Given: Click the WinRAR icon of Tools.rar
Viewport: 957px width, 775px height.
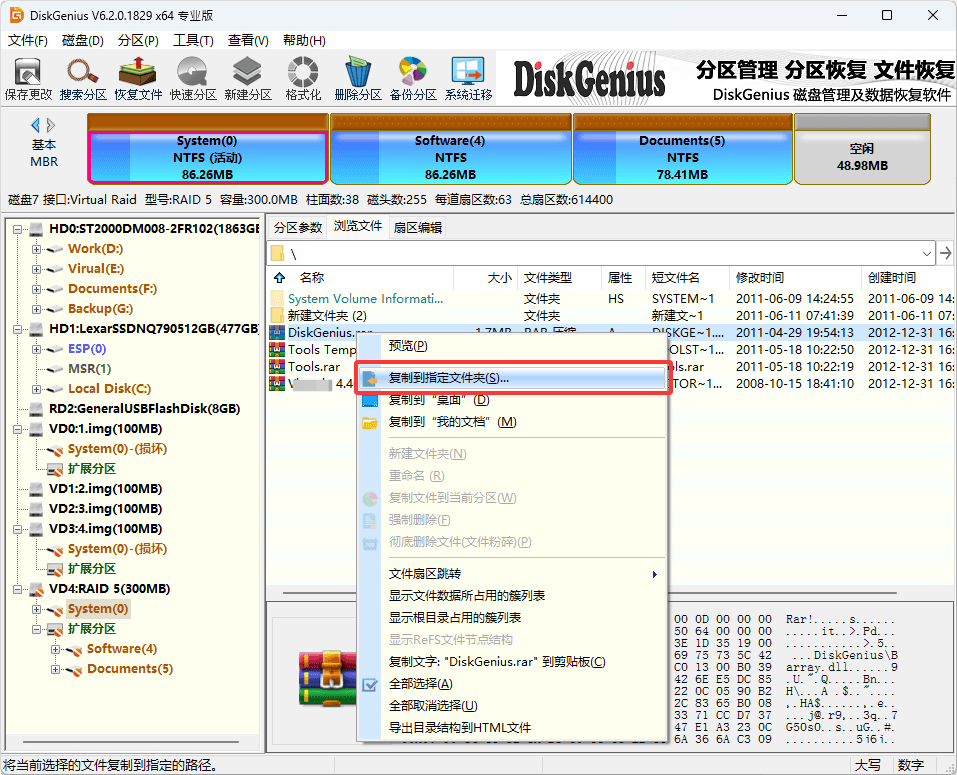Looking at the screenshot, I should (x=277, y=366).
